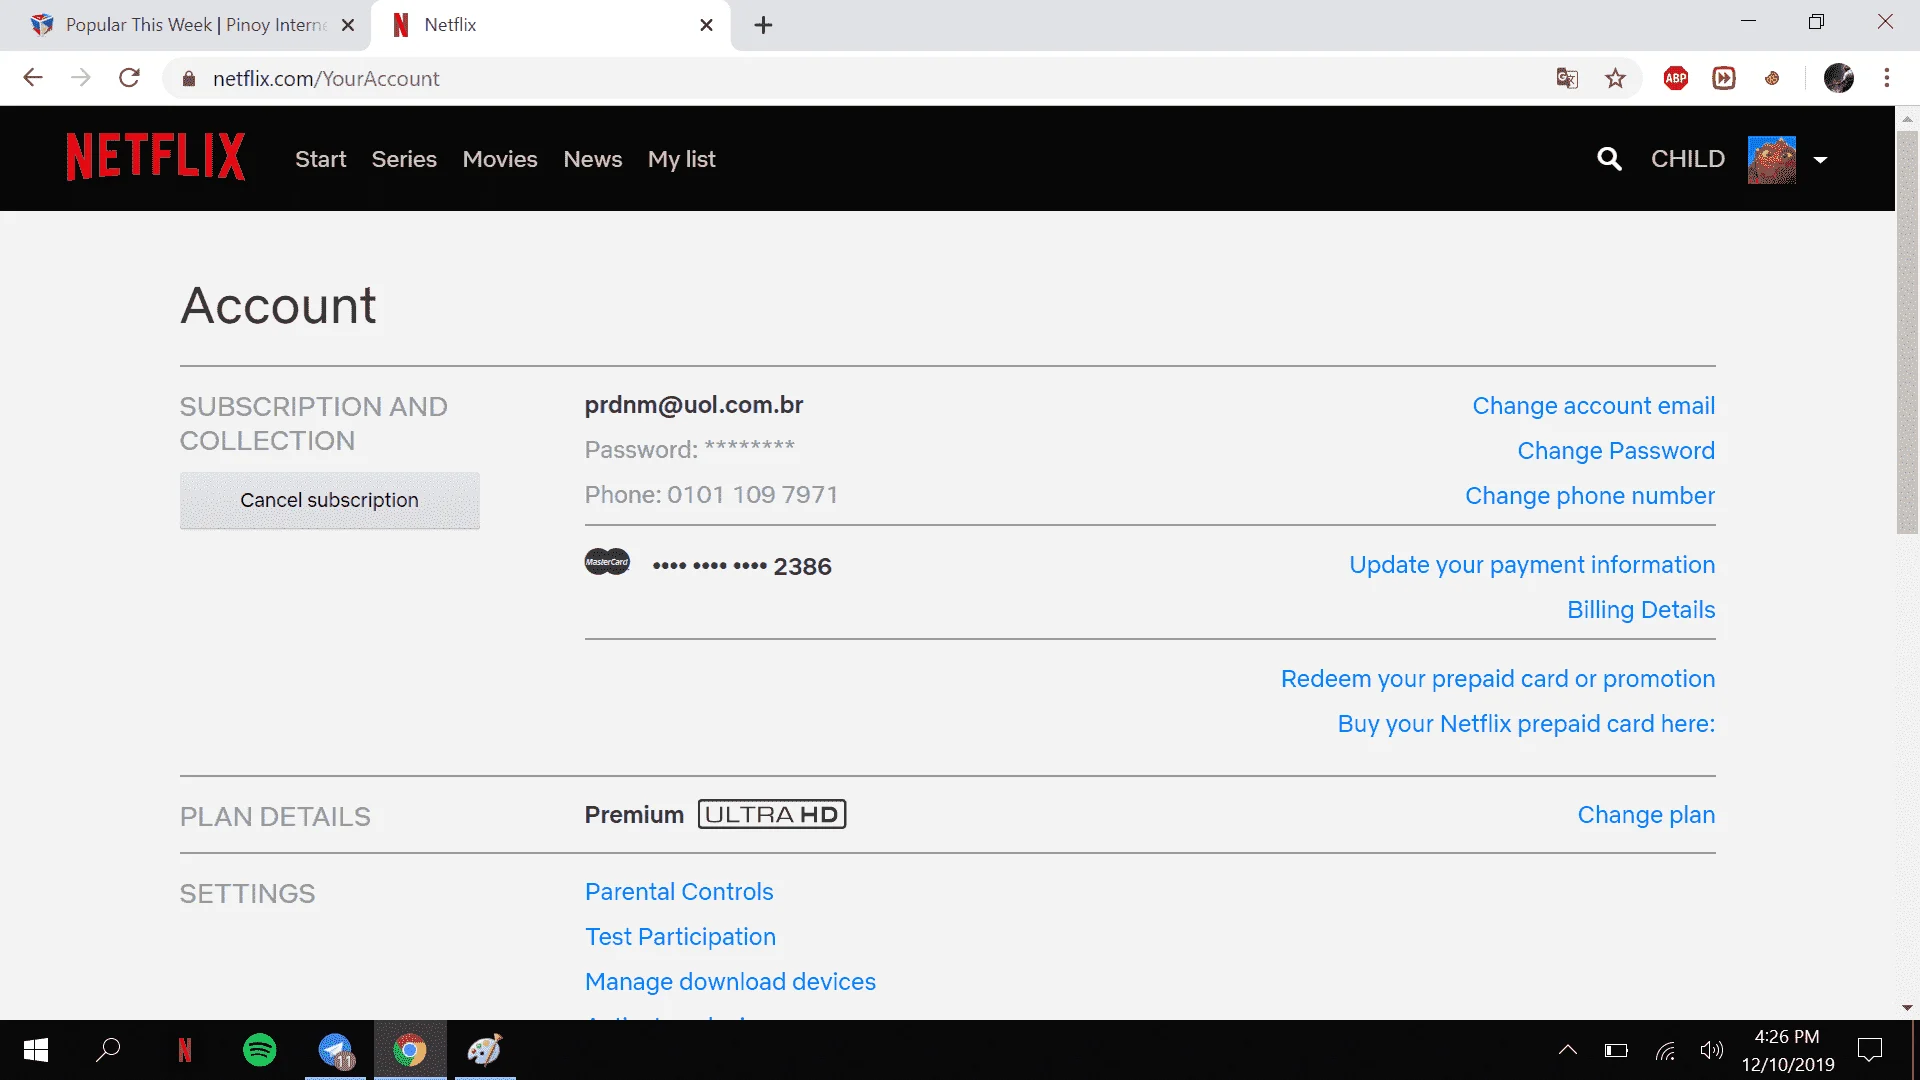The width and height of the screenshot is (1920, 1080).
Task: Open Manage download devices link
Action: tap(730, 982)
